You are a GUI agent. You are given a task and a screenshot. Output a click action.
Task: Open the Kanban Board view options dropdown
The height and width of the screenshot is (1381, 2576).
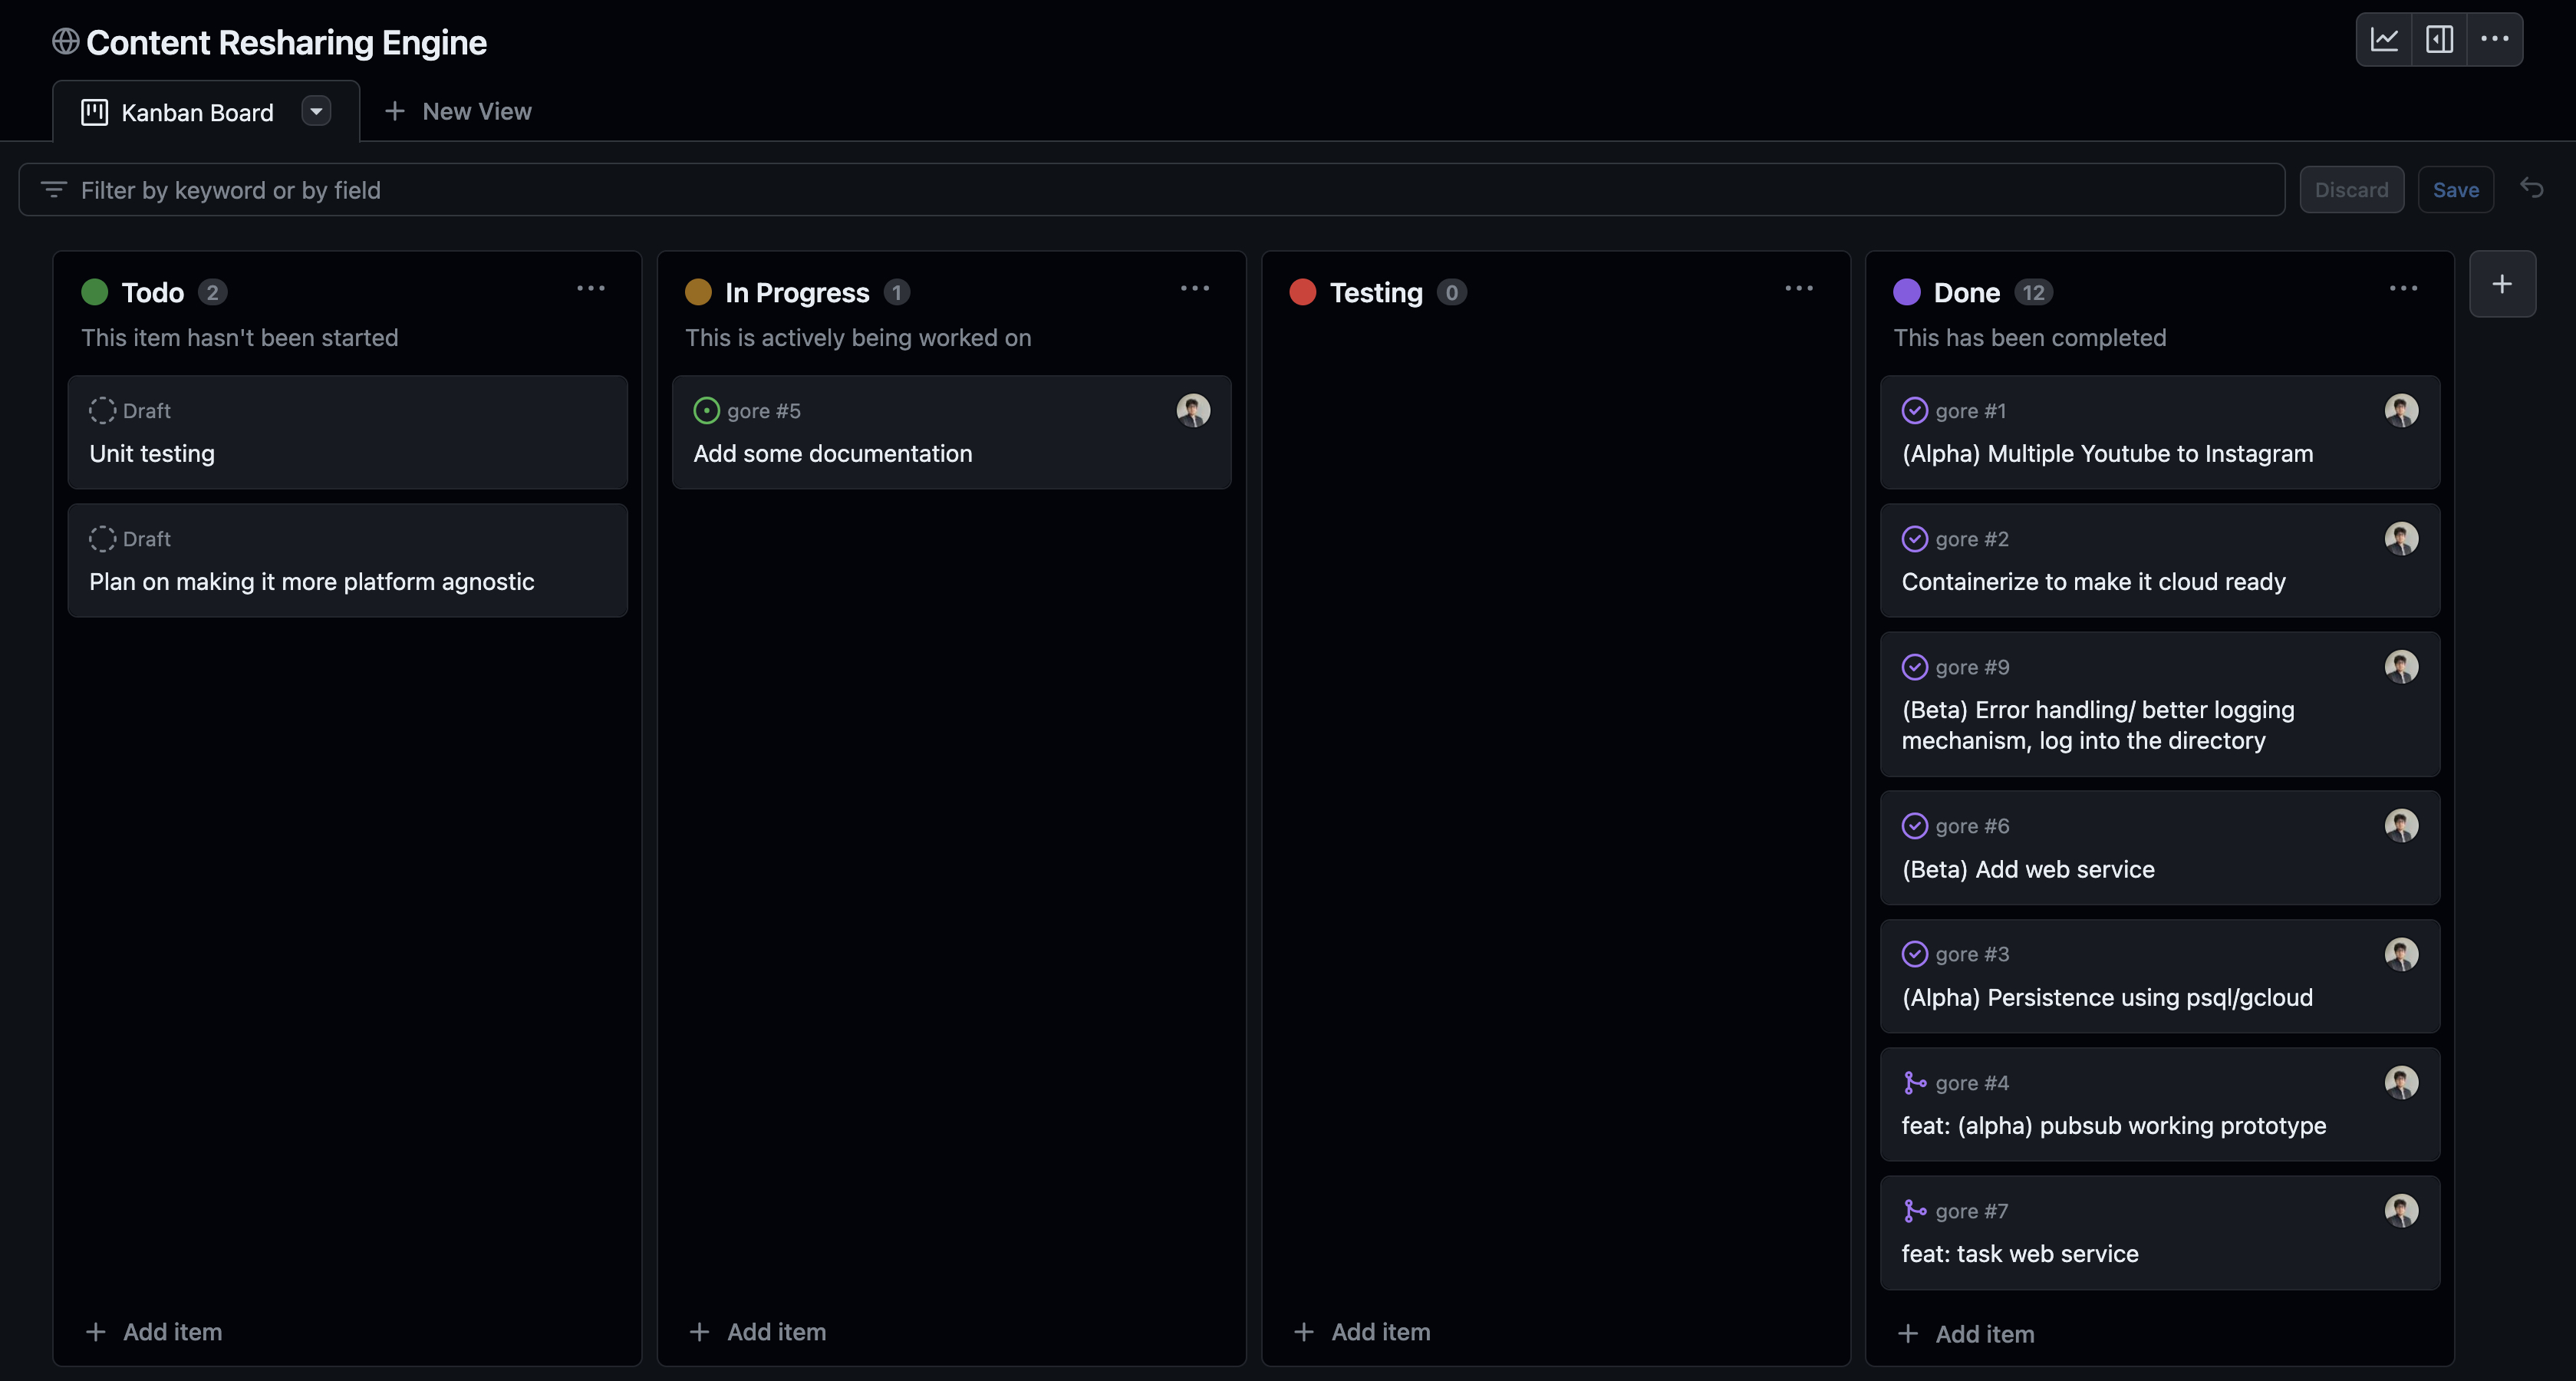coord(316,111)
